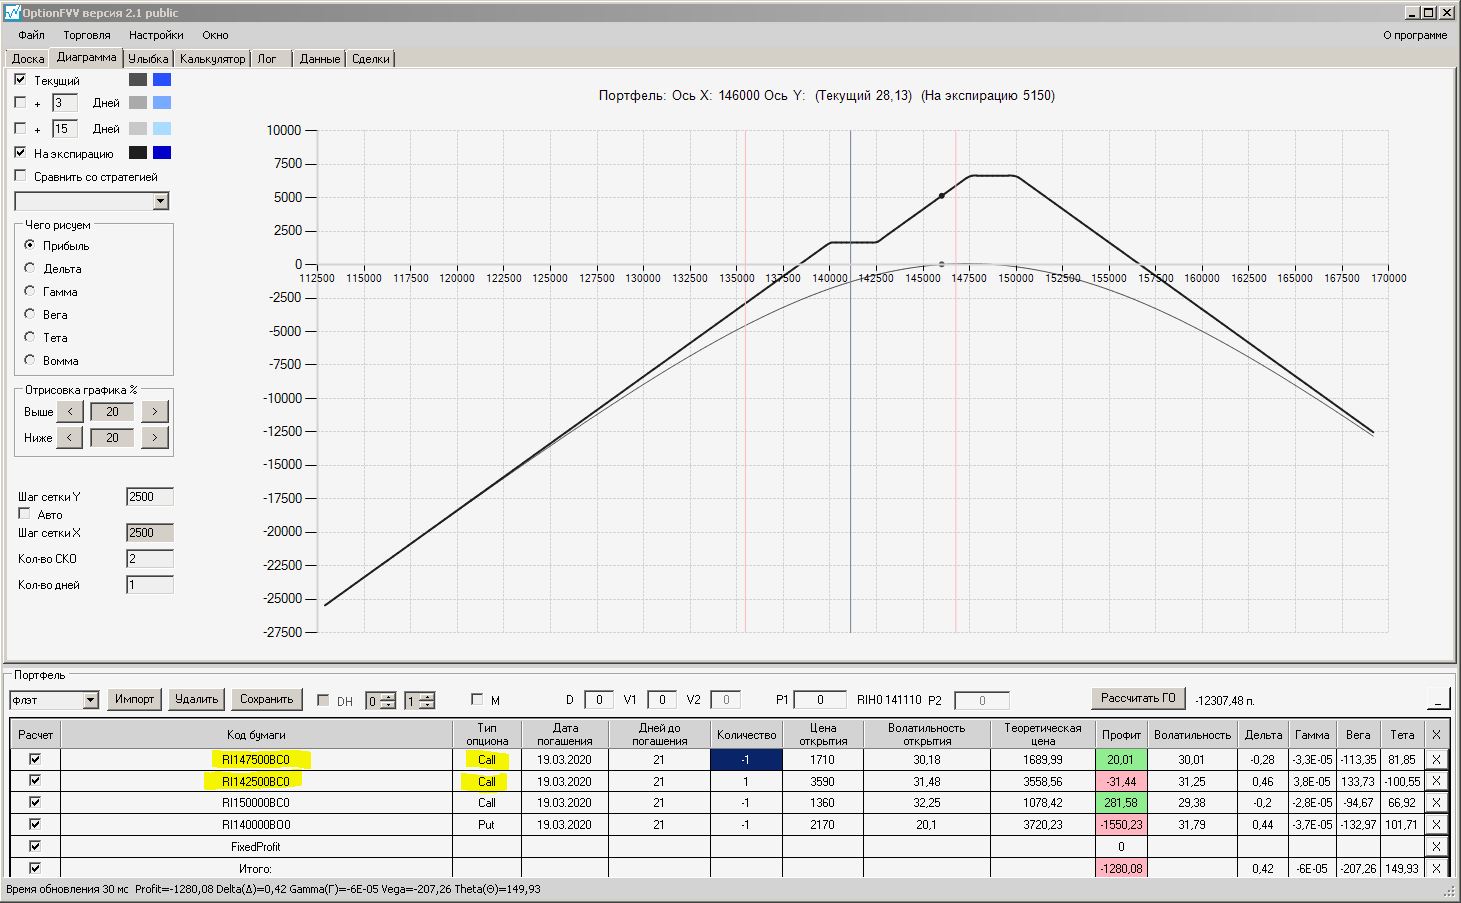
Task: Delete the RI150000BC0 row with X
Action: point(1436,803)
